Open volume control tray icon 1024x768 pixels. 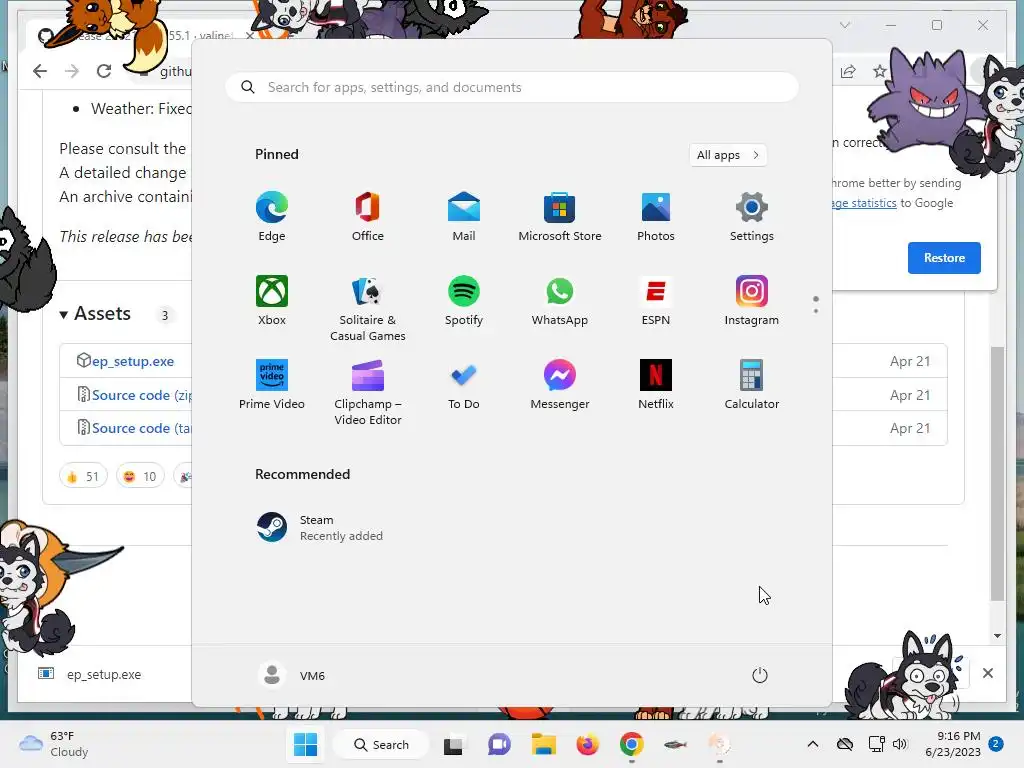900,744
